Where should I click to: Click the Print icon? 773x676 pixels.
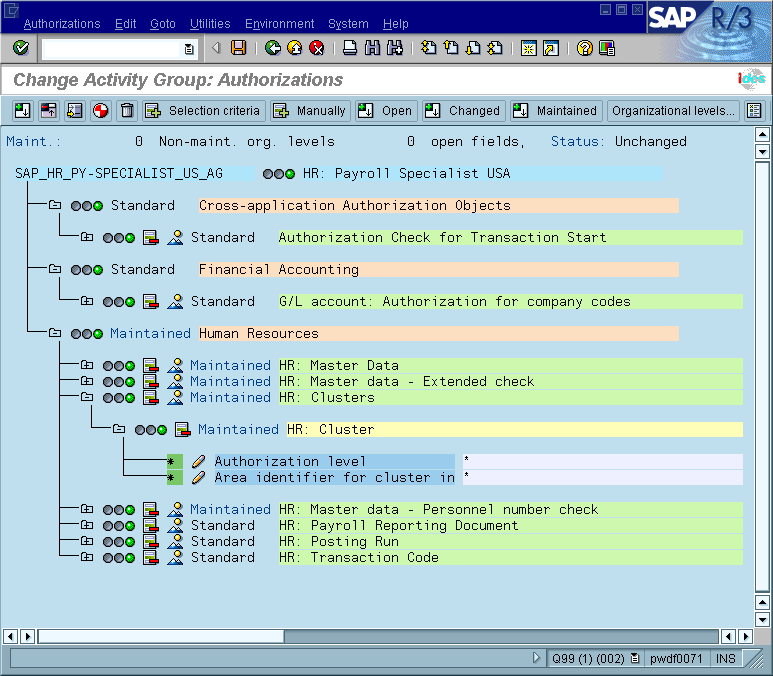[350, 48]
